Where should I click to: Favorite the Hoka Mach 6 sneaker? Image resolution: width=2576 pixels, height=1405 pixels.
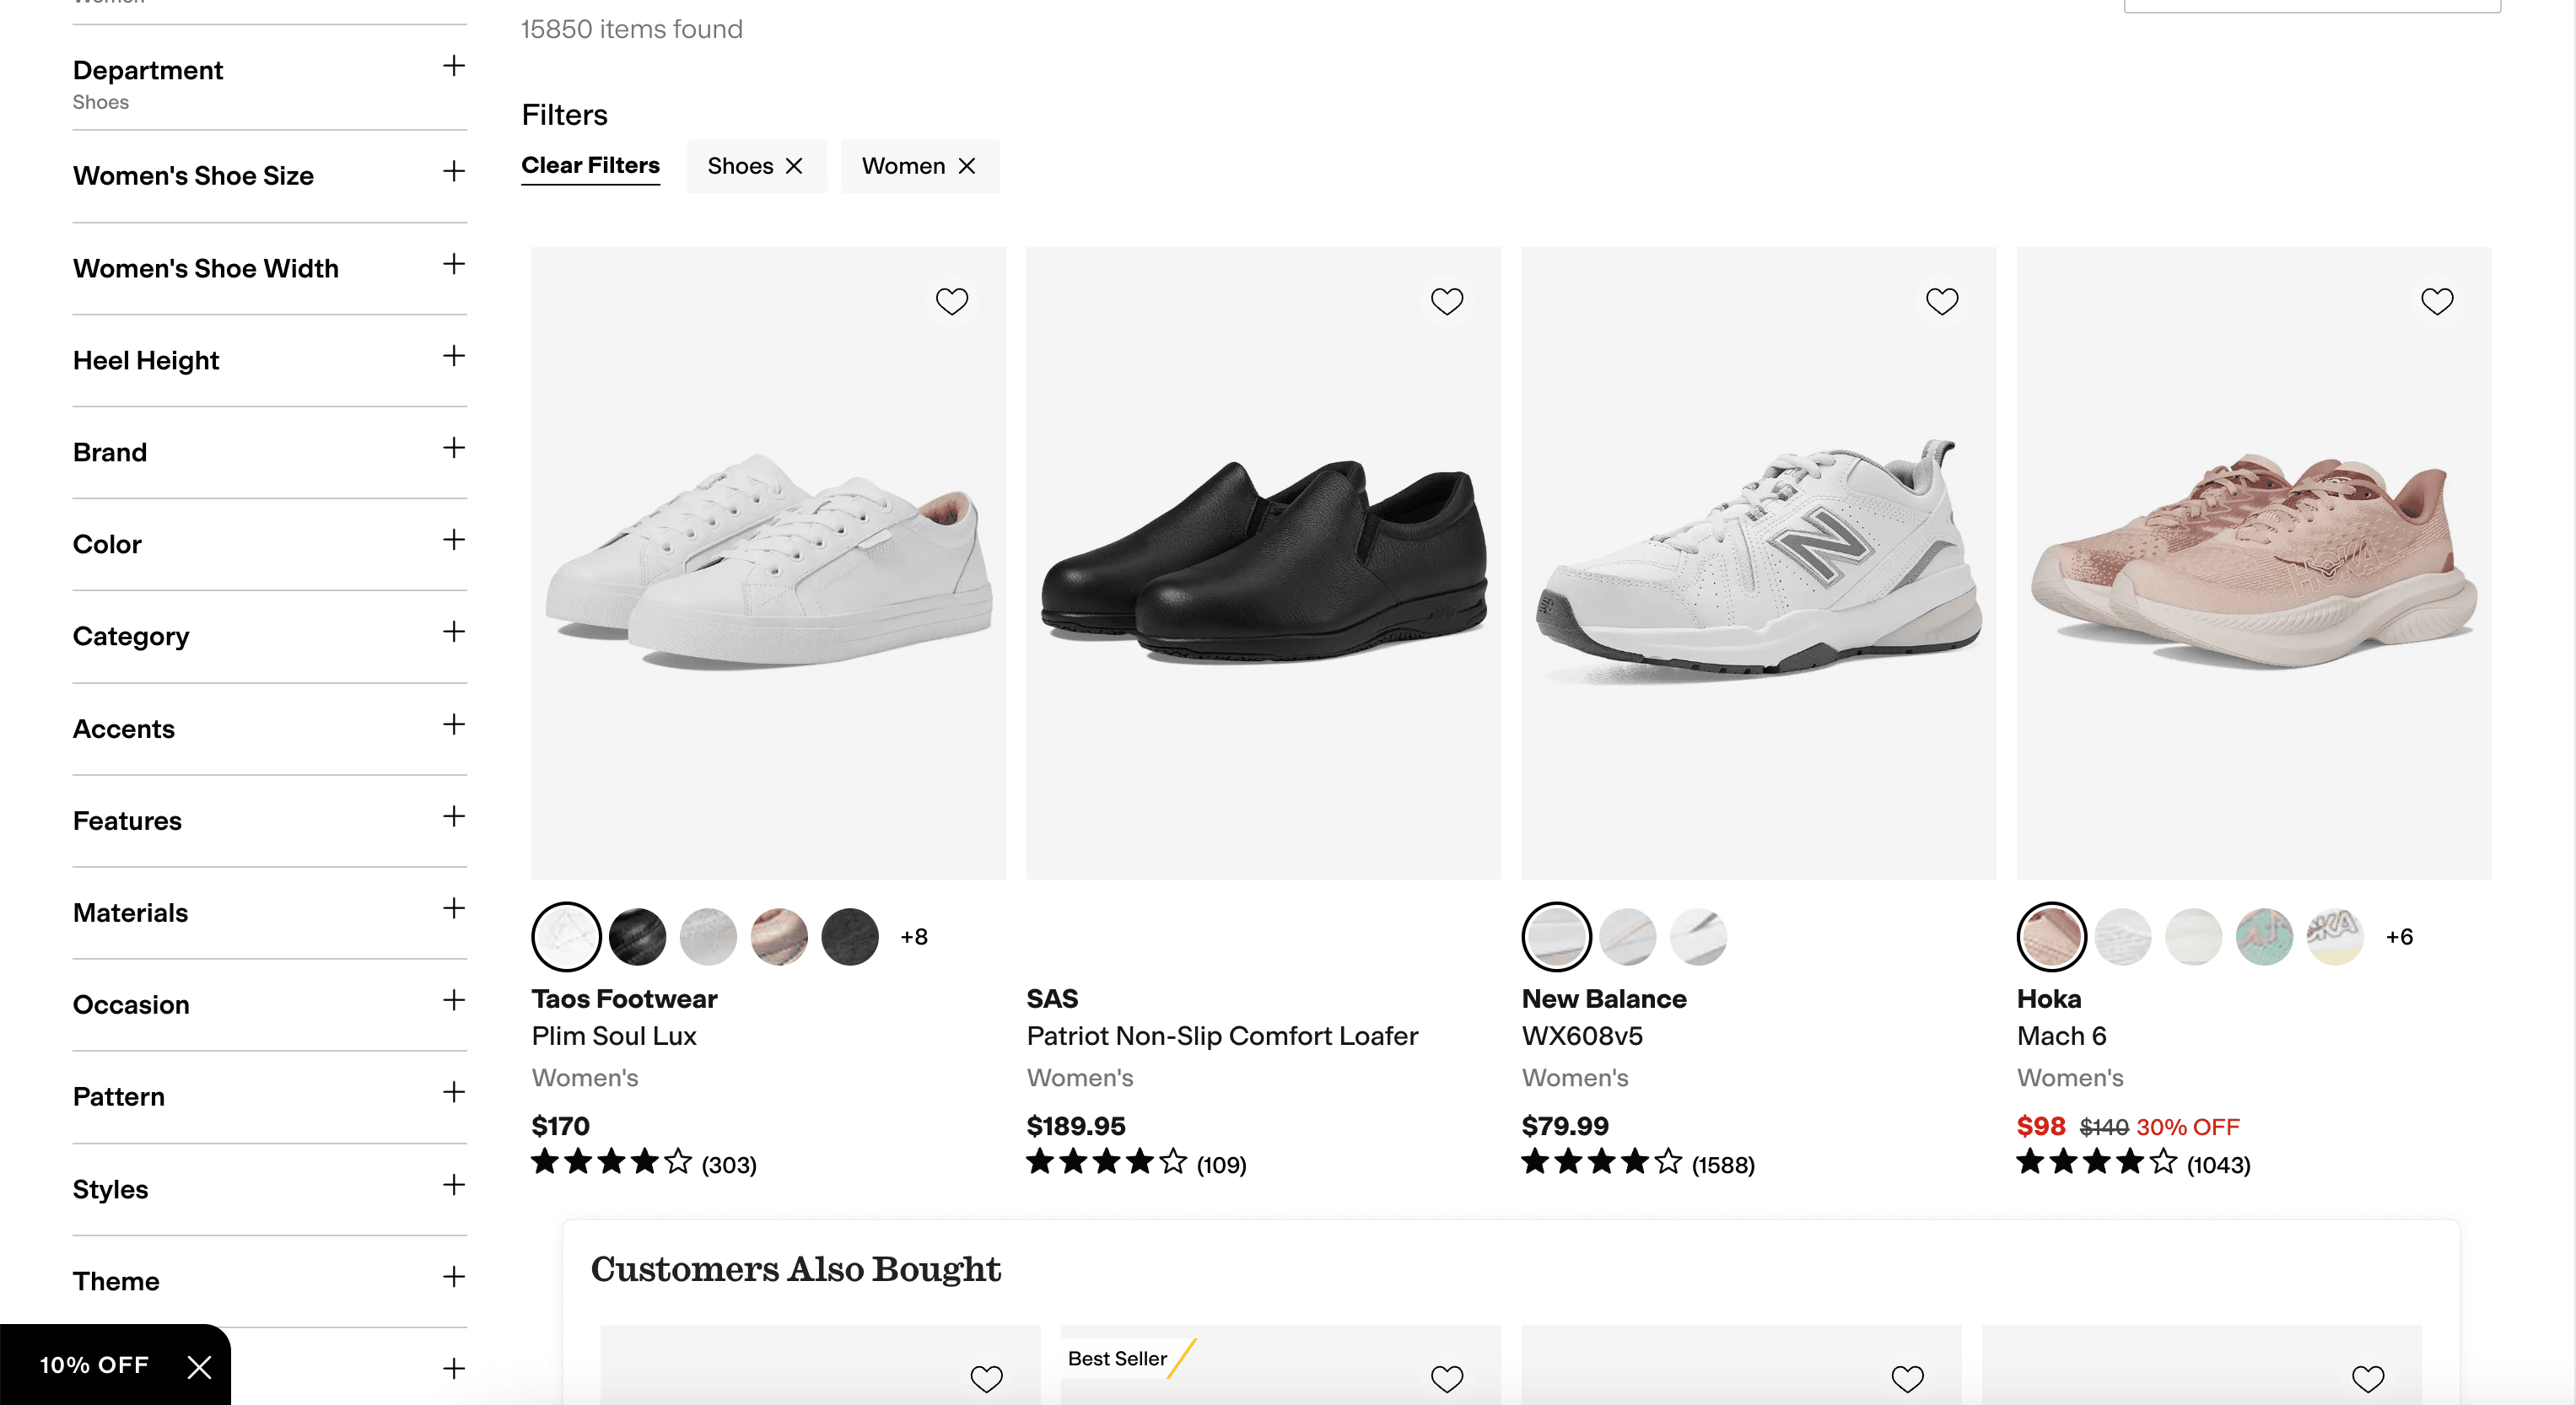click(2436, 301)
